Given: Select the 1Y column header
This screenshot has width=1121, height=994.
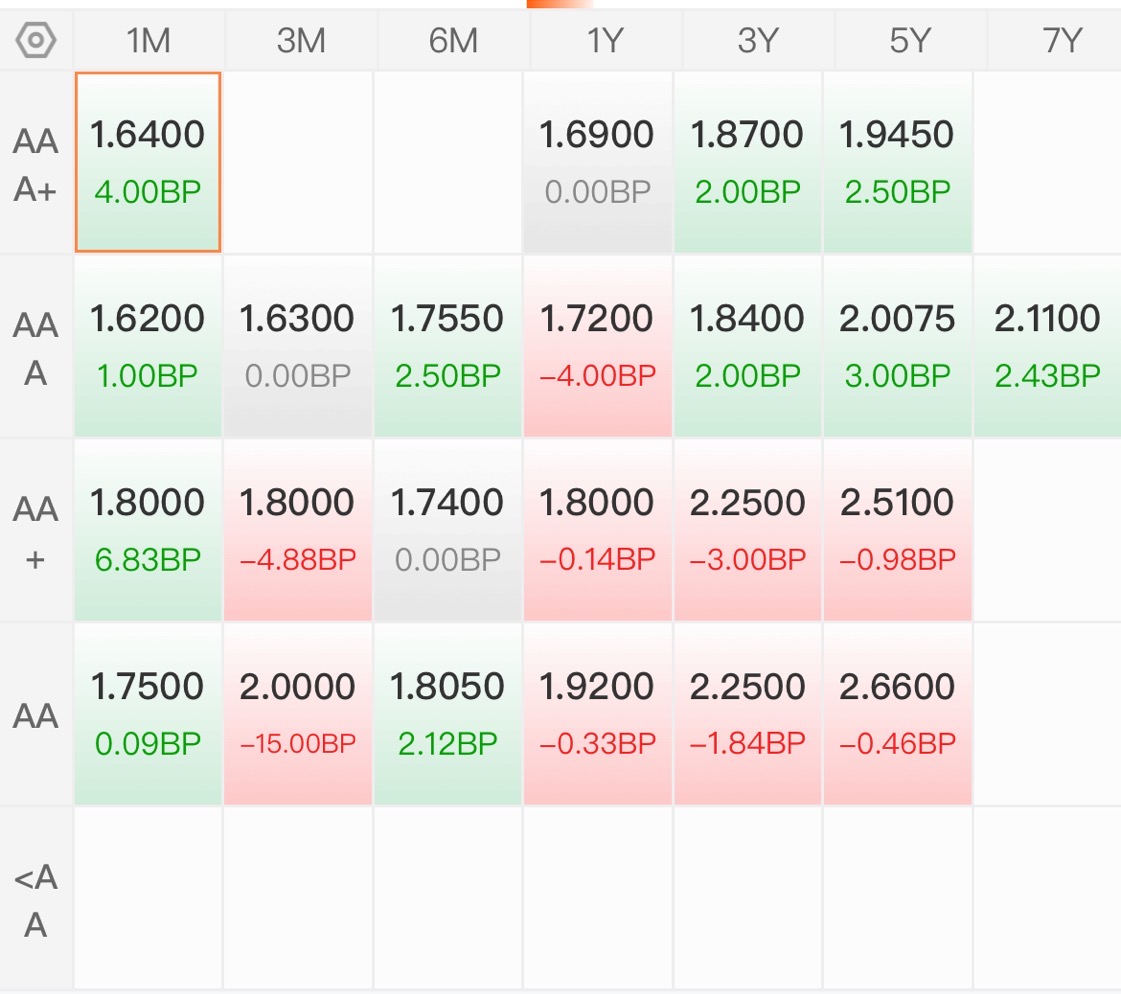Looking at the screenshot, I should point(606,40).
